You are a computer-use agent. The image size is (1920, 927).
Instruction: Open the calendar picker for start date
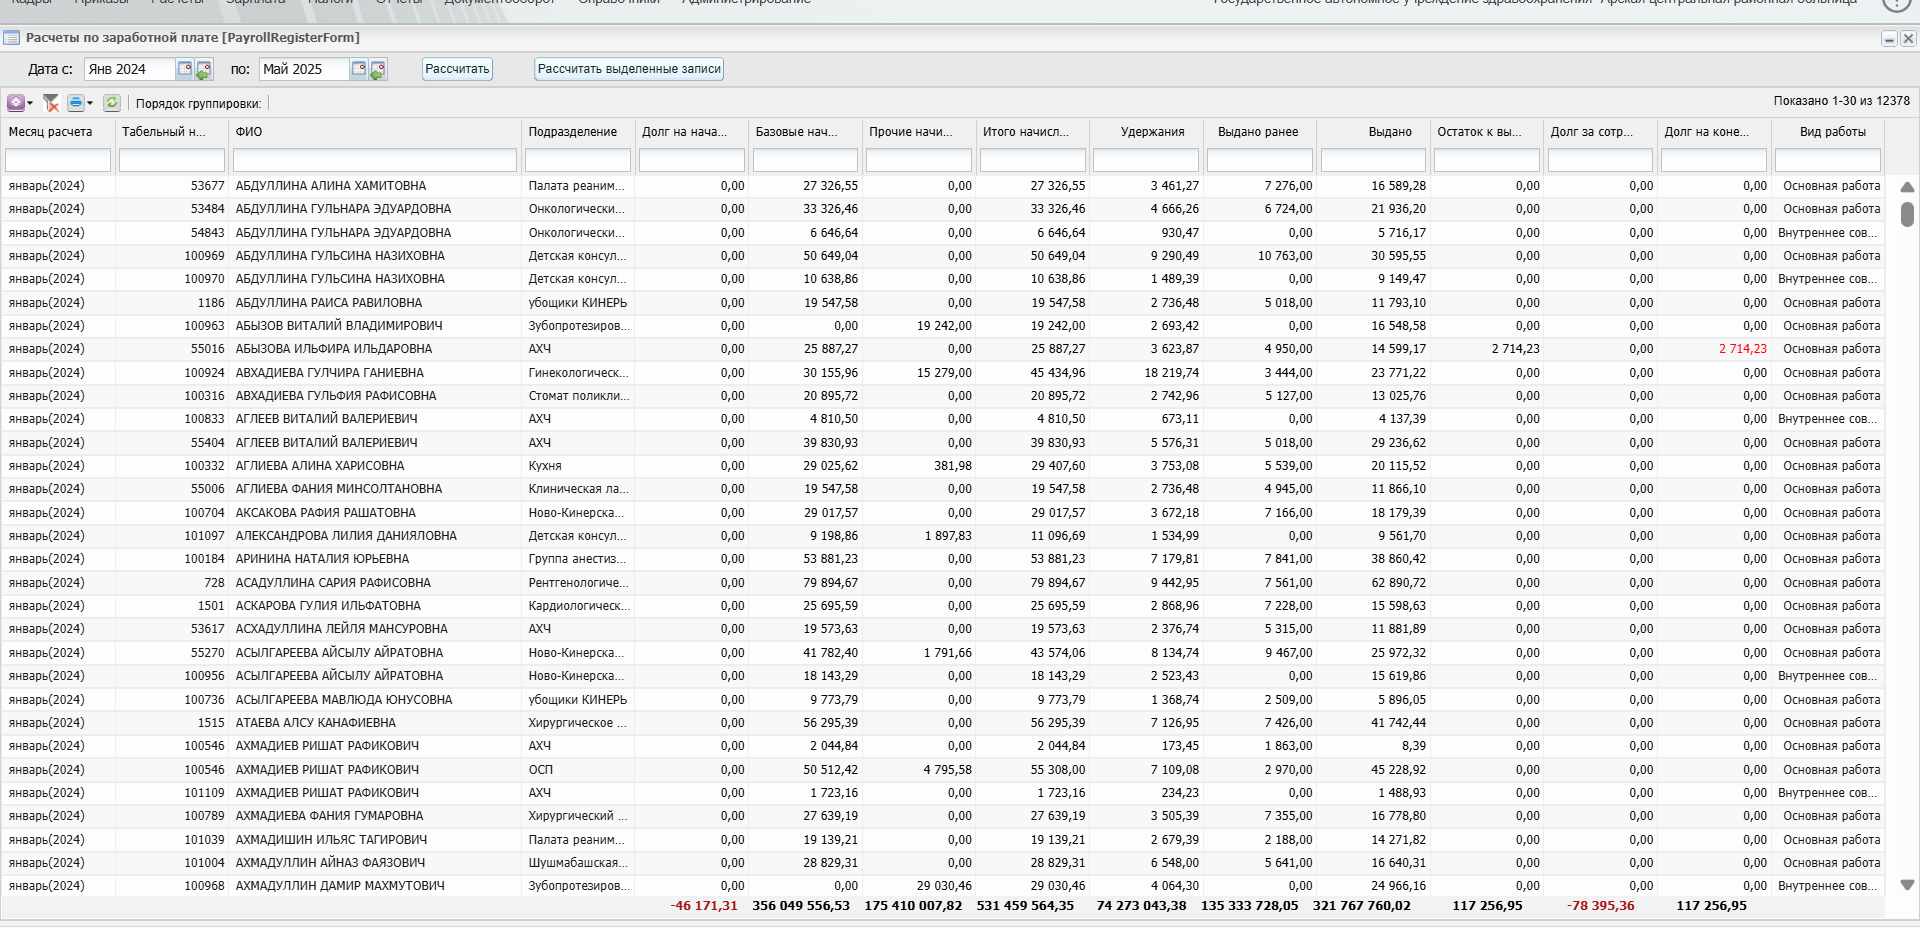coord(185,69)
